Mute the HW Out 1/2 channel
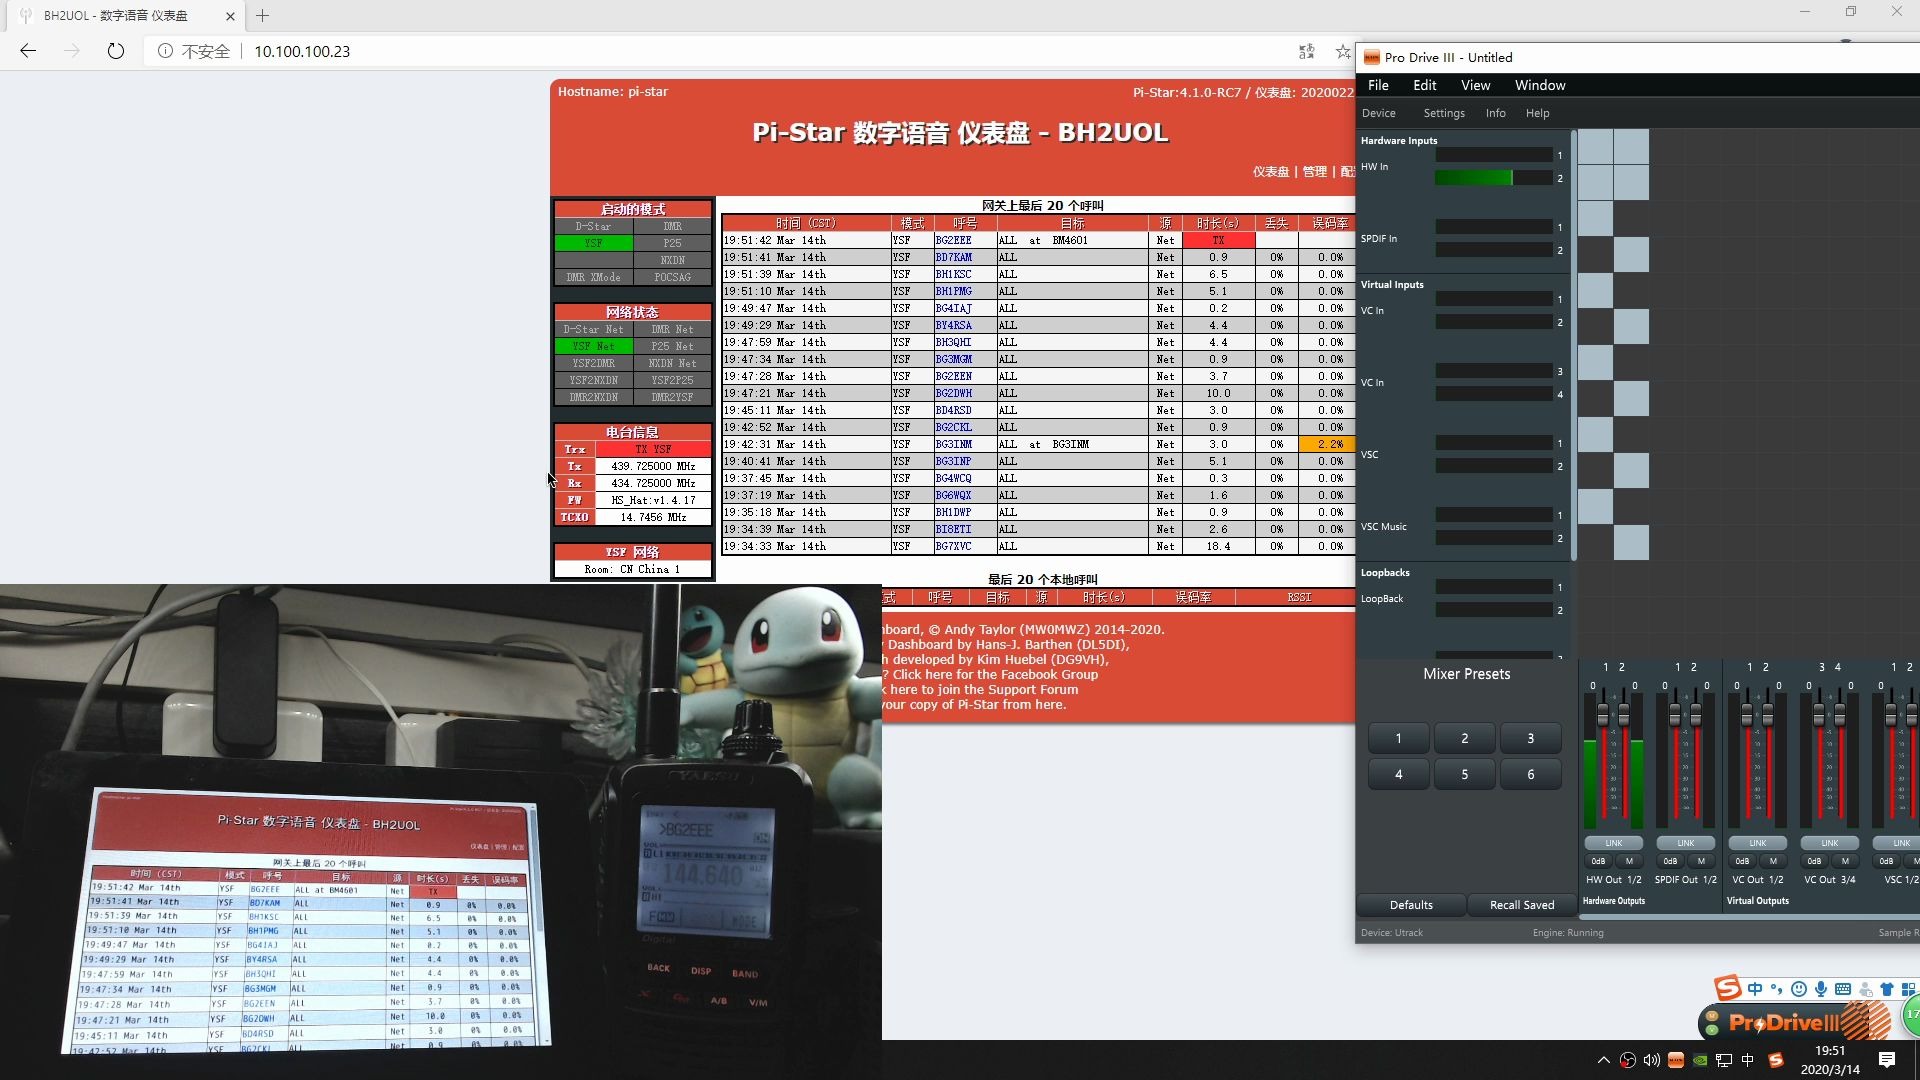This screenshot has height=1080, width=1920. tap(1629, 861)
